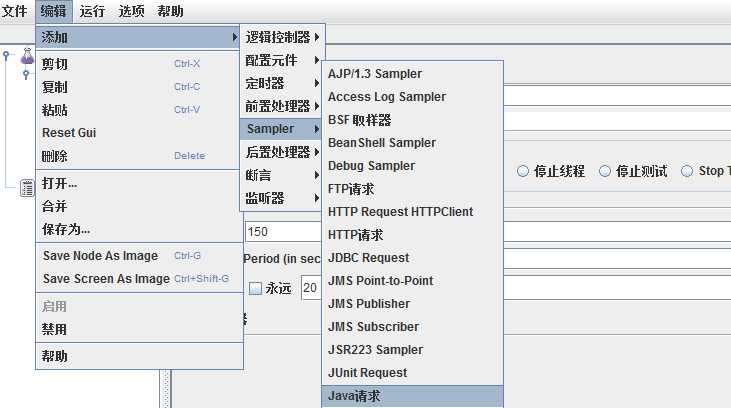Image resolution: width=731 pixels, height=408 pixels.
Task: Select the 添加 menu entry
Action: (x=138, y=37)
